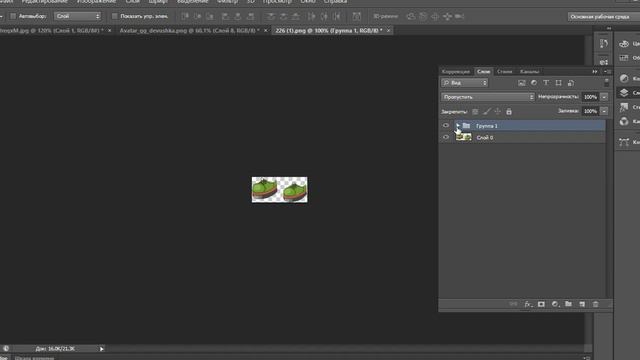Image resolution: width=640 pixels, height=360 pixels.
Task: Open the layers panel flyout menu
Action: point(608,71)
